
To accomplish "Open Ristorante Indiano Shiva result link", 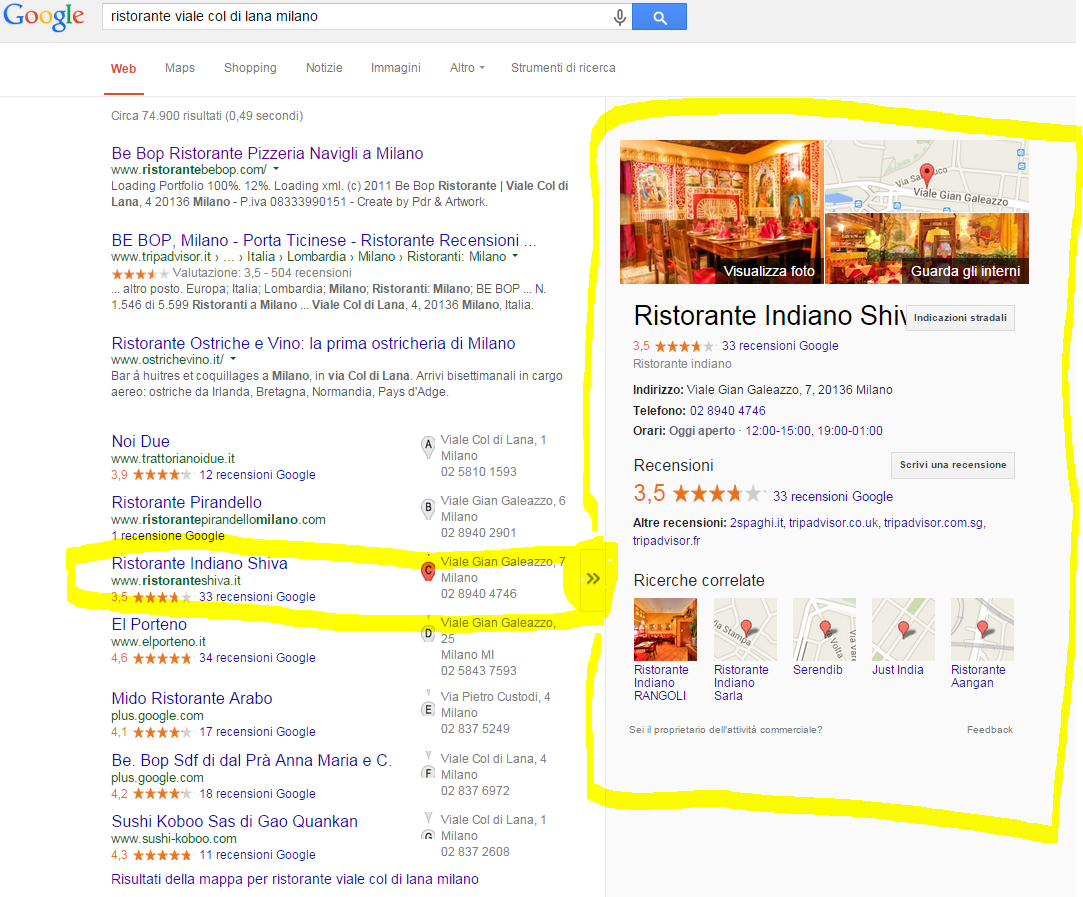I will coord(200,563).
